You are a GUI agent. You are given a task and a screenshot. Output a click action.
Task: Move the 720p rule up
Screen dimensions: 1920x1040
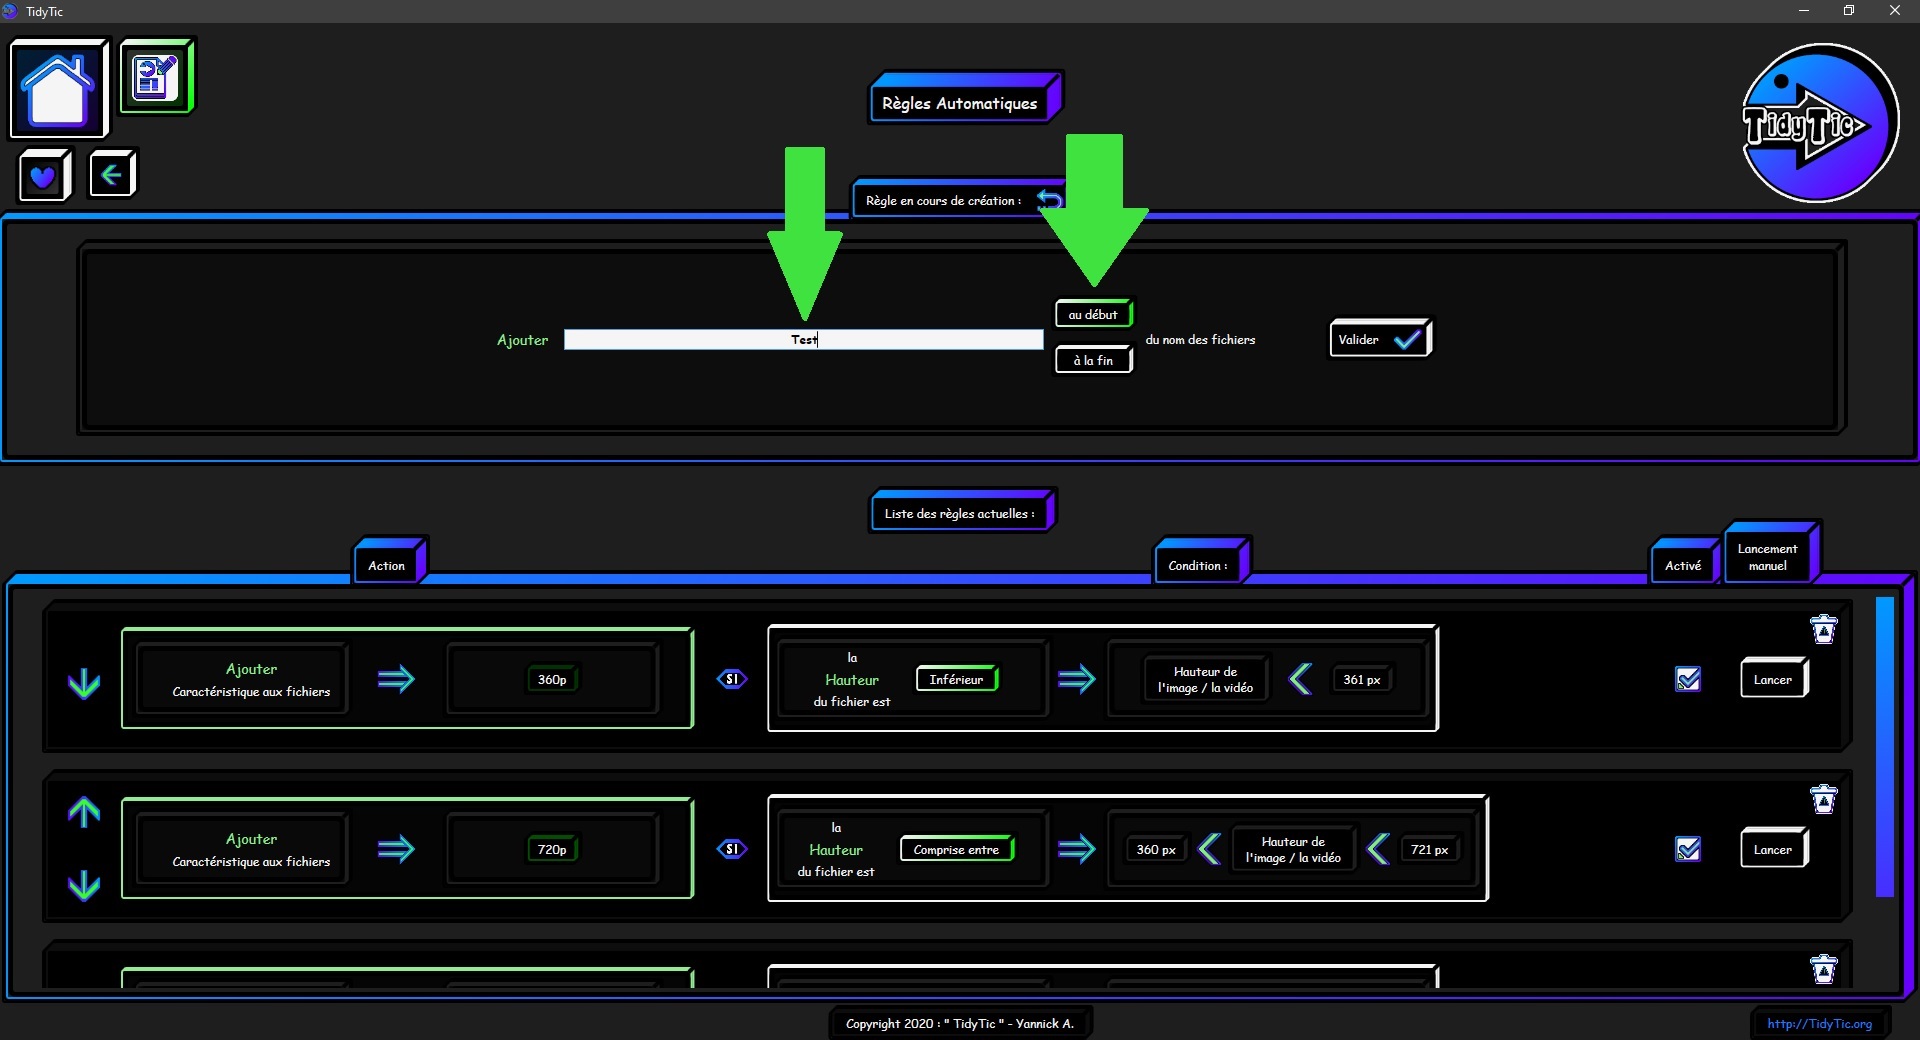(x=84, y=812)
